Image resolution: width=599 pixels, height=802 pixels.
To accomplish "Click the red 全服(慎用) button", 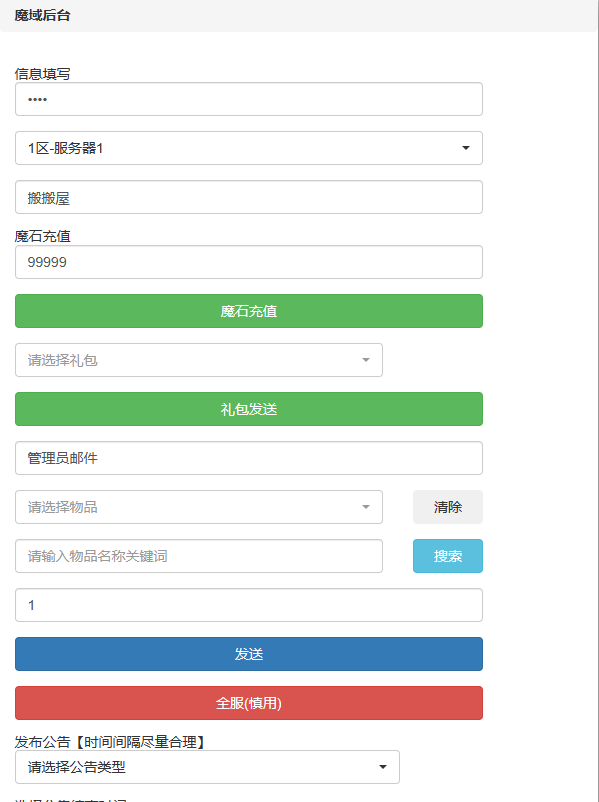I will [x=249, y=703].
